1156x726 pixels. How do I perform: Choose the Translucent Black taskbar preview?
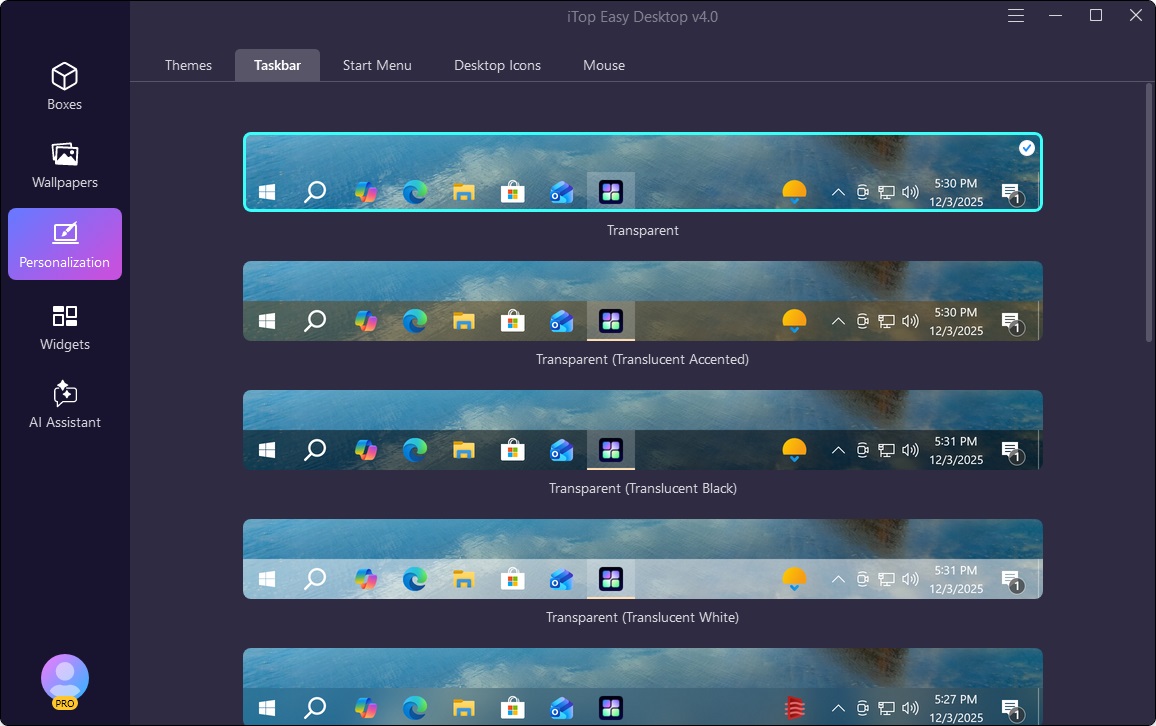[x=643, y=429]
